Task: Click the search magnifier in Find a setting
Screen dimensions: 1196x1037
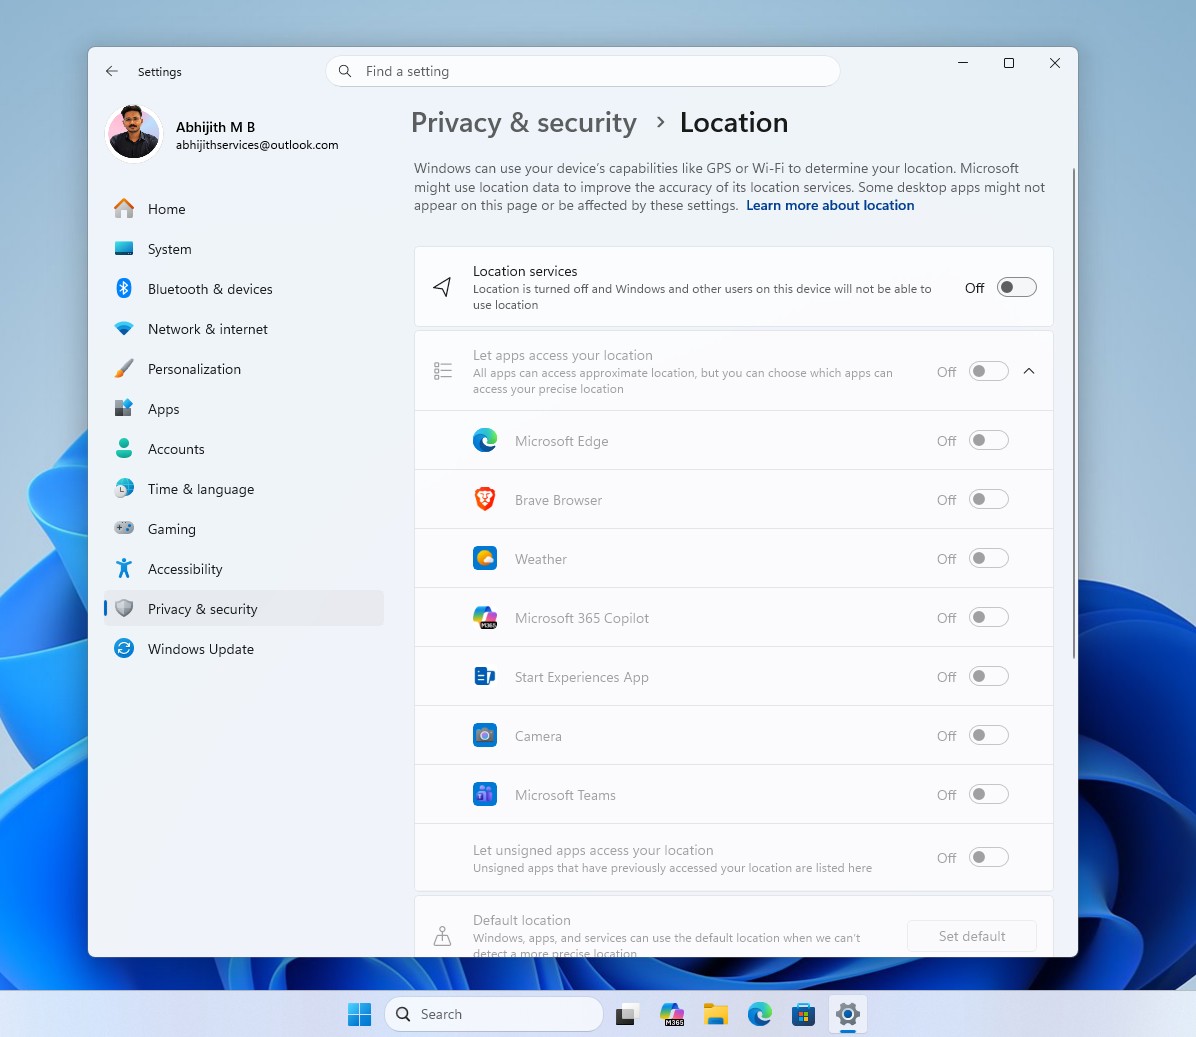Action: (x=345, y=71)
